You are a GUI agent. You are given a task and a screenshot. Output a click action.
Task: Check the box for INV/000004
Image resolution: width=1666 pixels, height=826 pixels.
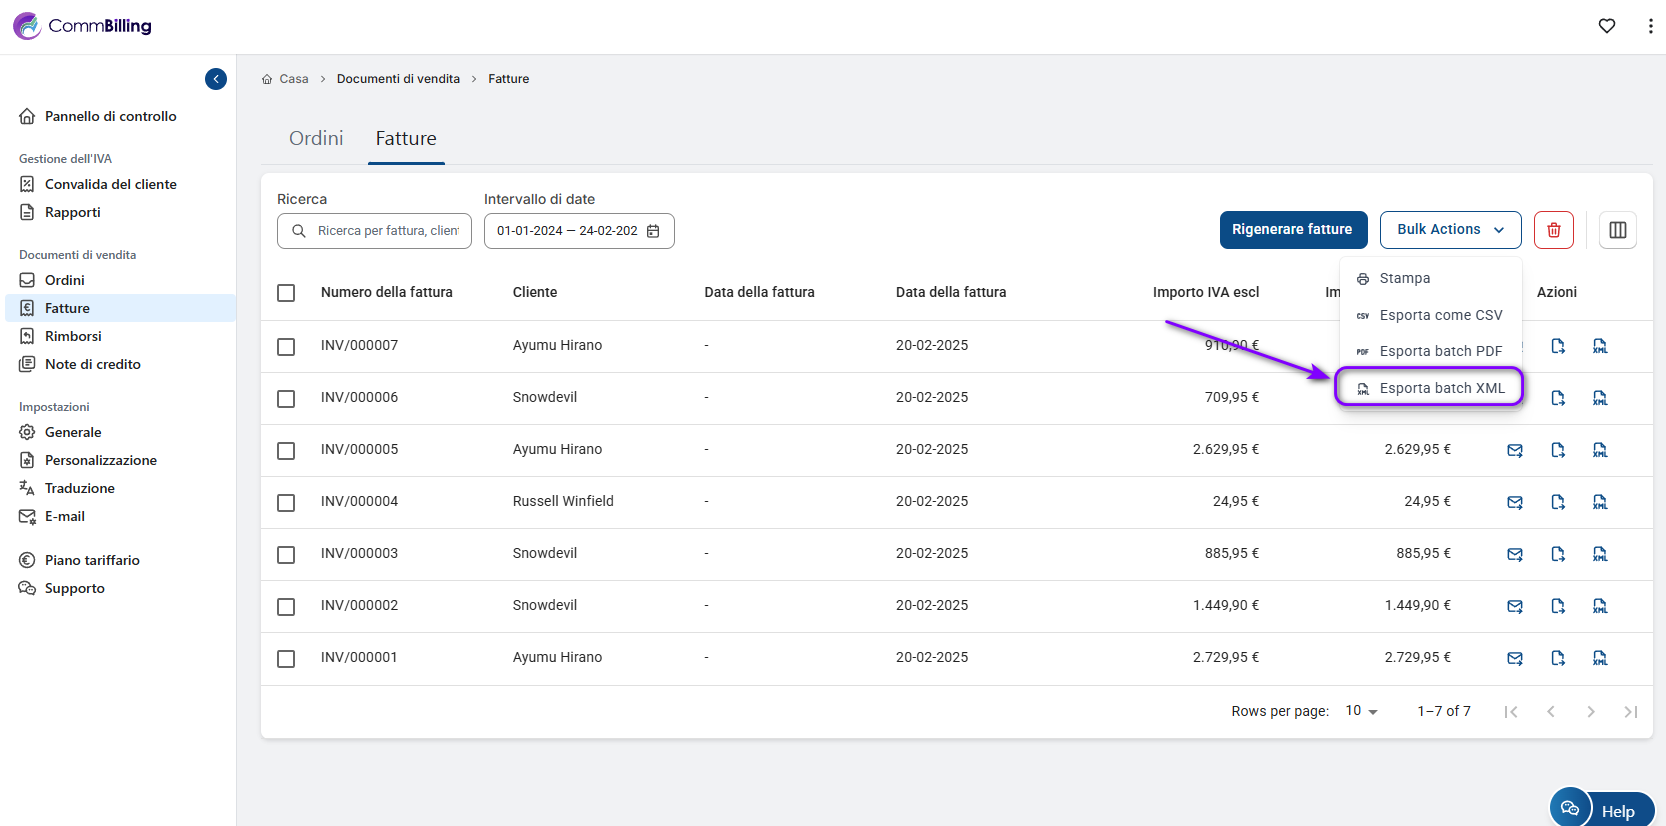click(286, 502)
